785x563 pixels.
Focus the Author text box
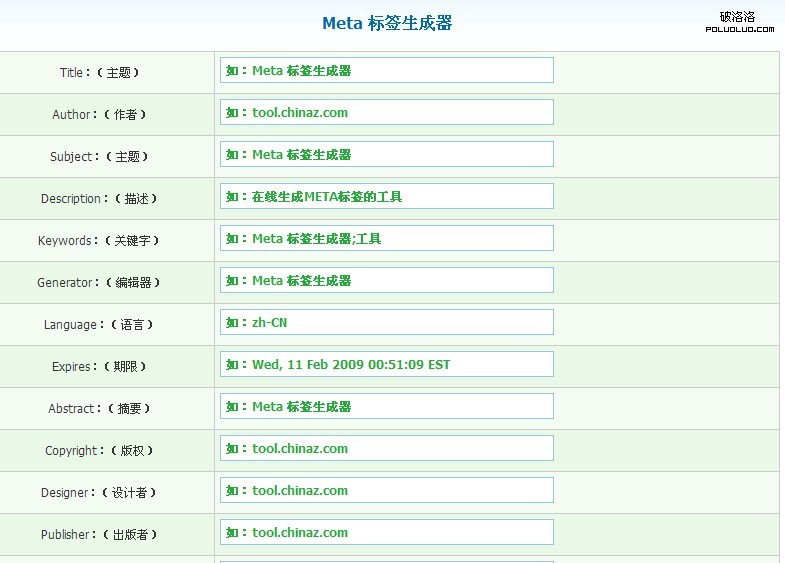pos(386,113)
